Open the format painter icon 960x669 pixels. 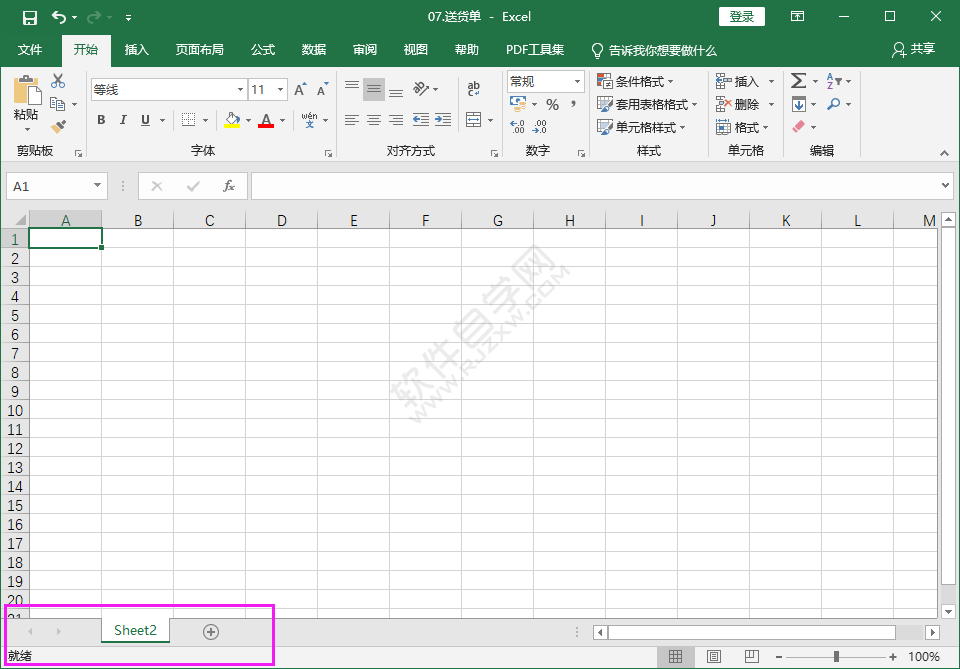[58, 126]
